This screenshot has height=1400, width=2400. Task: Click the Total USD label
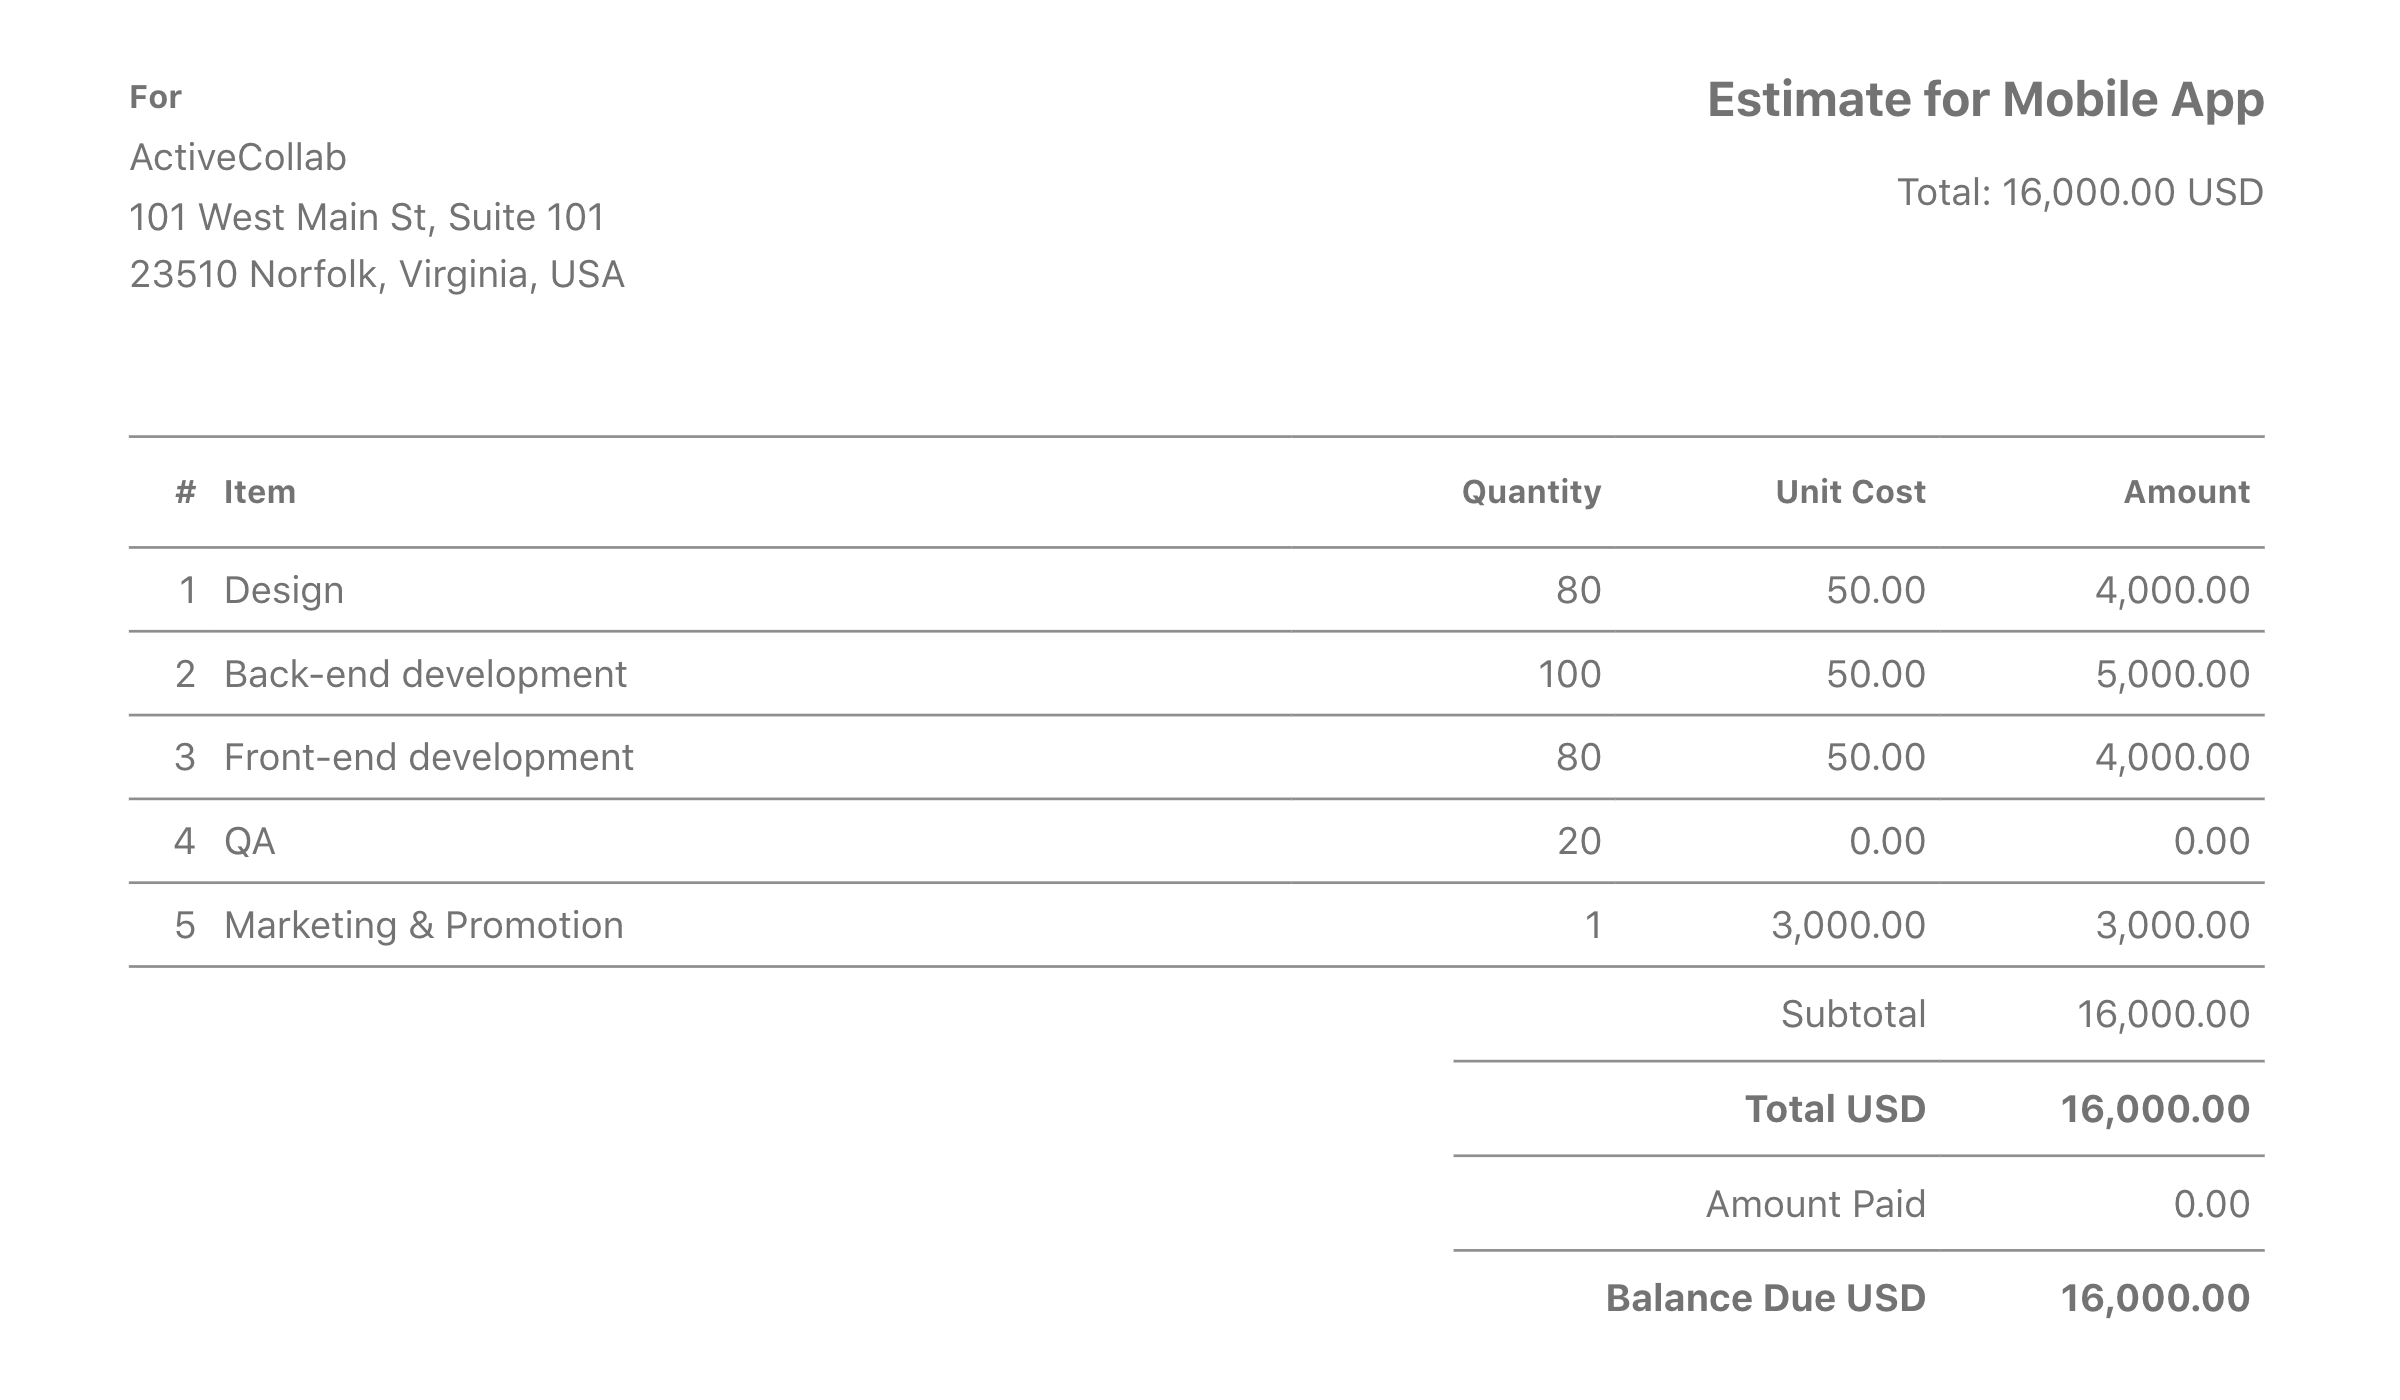coord(1835,1109)
